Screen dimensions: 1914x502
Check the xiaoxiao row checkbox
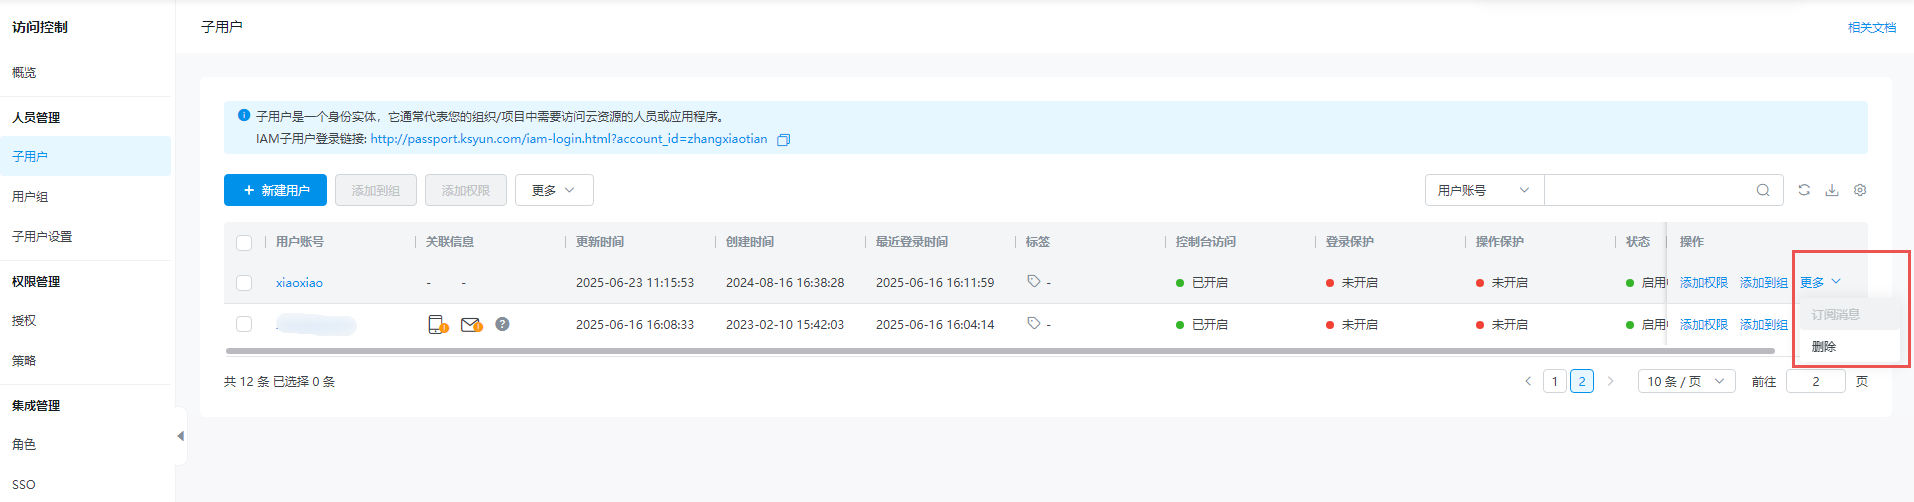[244, 283]
